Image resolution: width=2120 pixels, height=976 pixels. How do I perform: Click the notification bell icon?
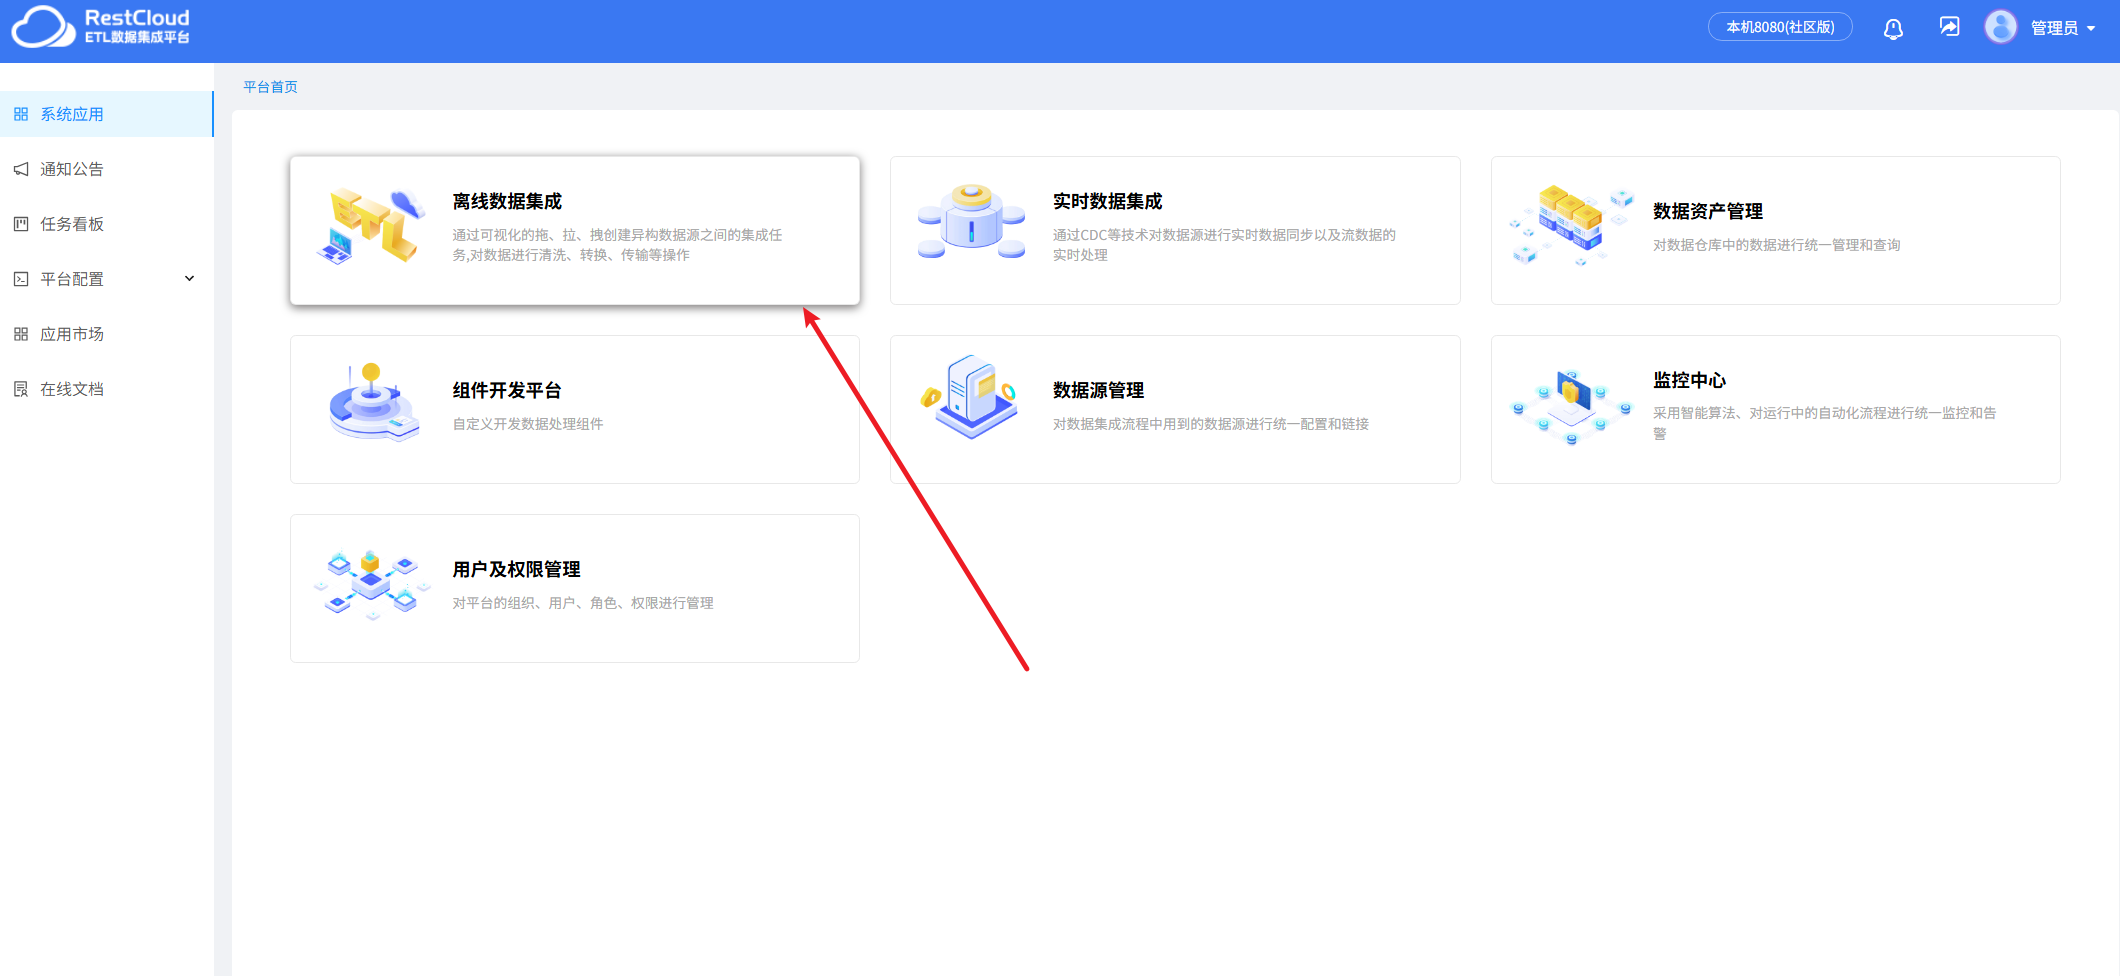[x=1892, y=28]
